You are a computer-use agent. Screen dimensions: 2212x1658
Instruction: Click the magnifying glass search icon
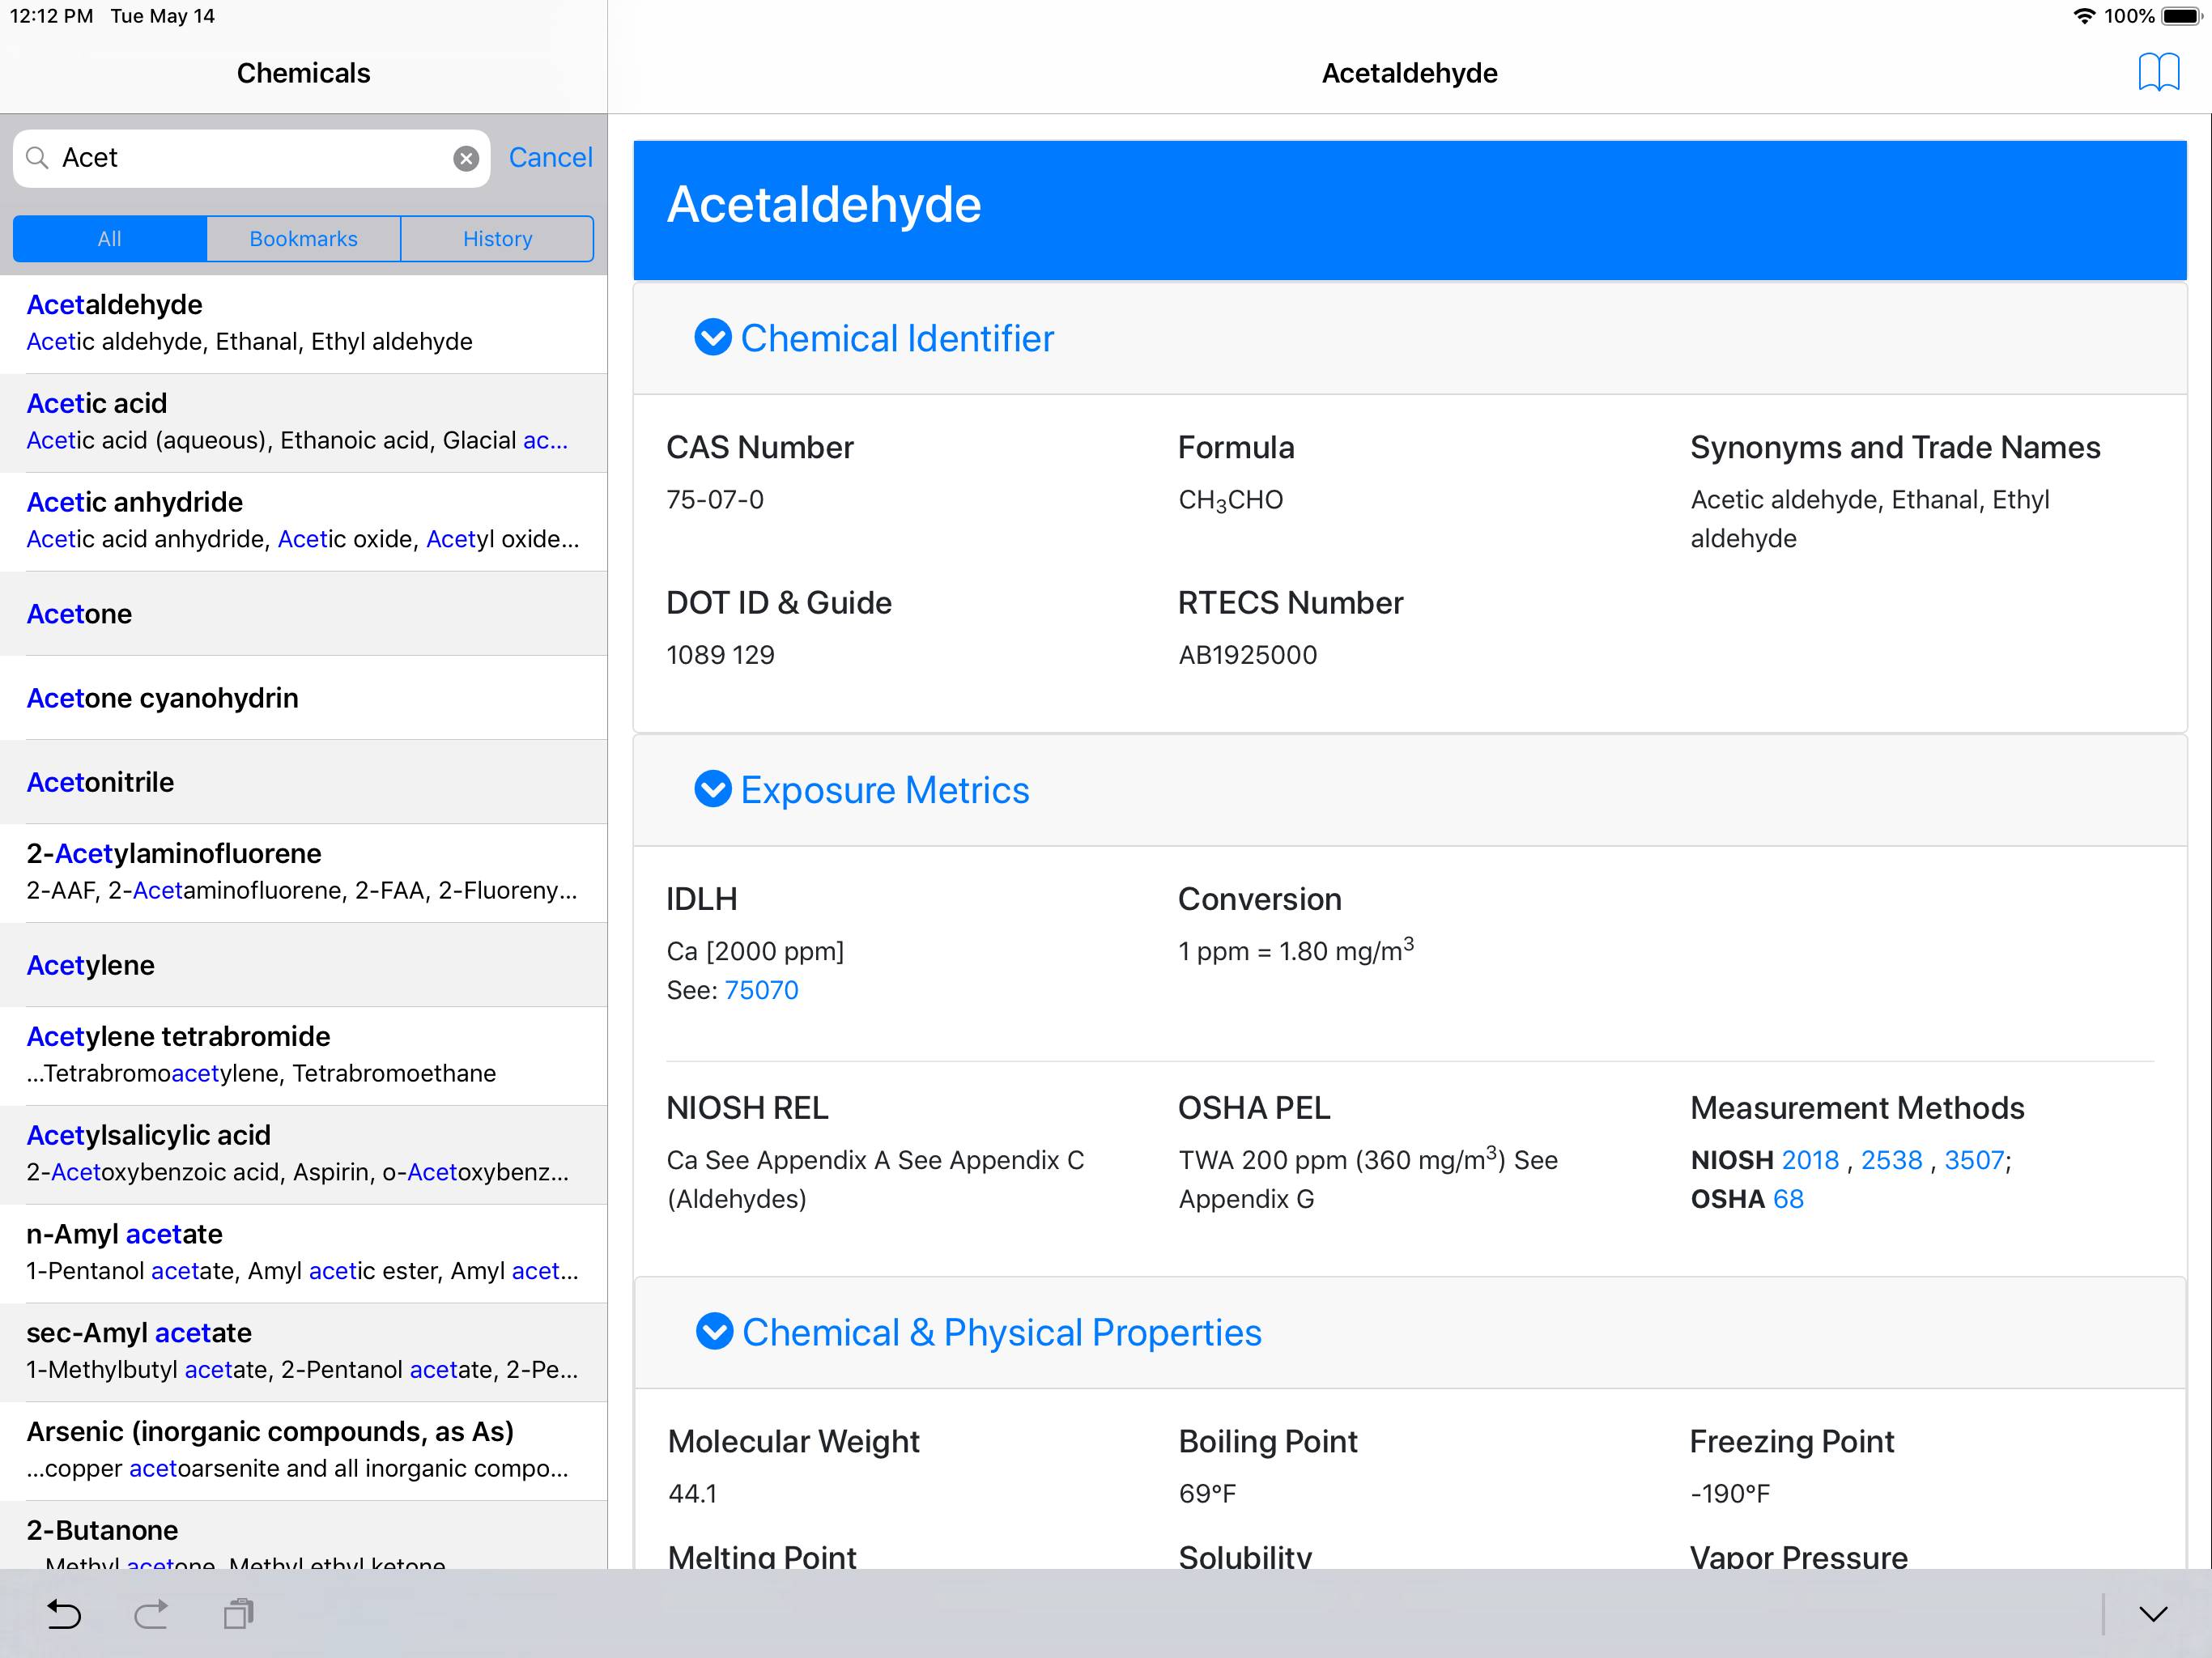[x=37, y=158]
